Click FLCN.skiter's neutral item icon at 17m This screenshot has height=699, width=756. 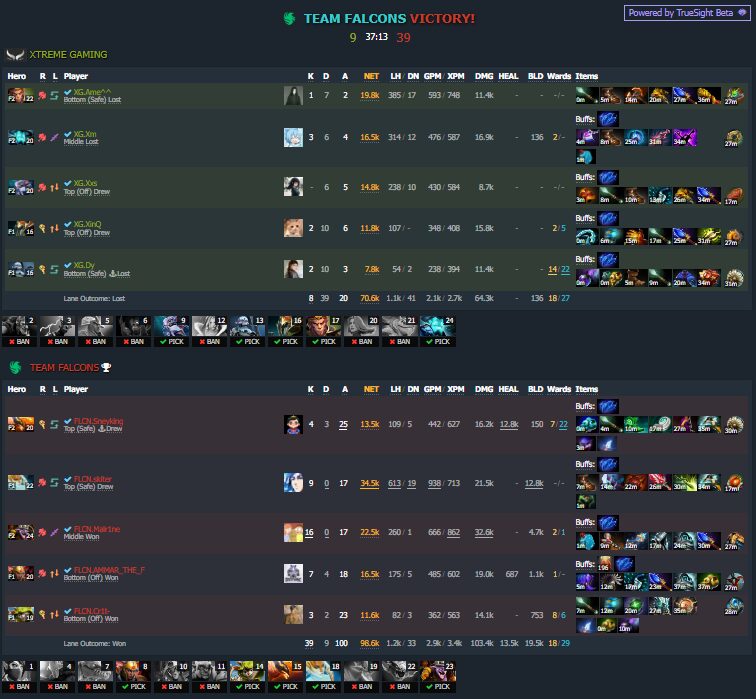(734, 483)
